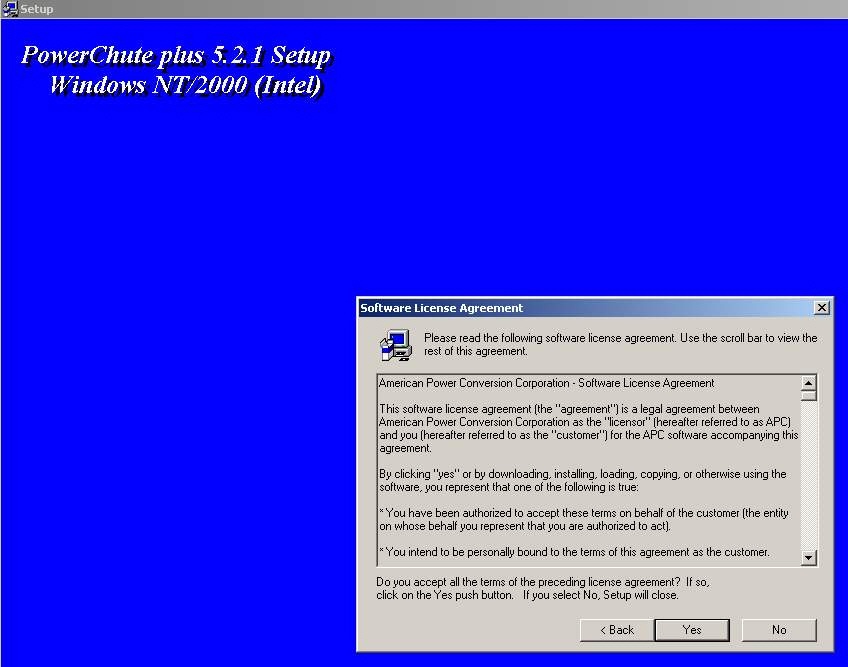The image size is (848, 667).
Task: Click the paragraph starting "By clicking "yes" or by downloading"
Action: 582,480
